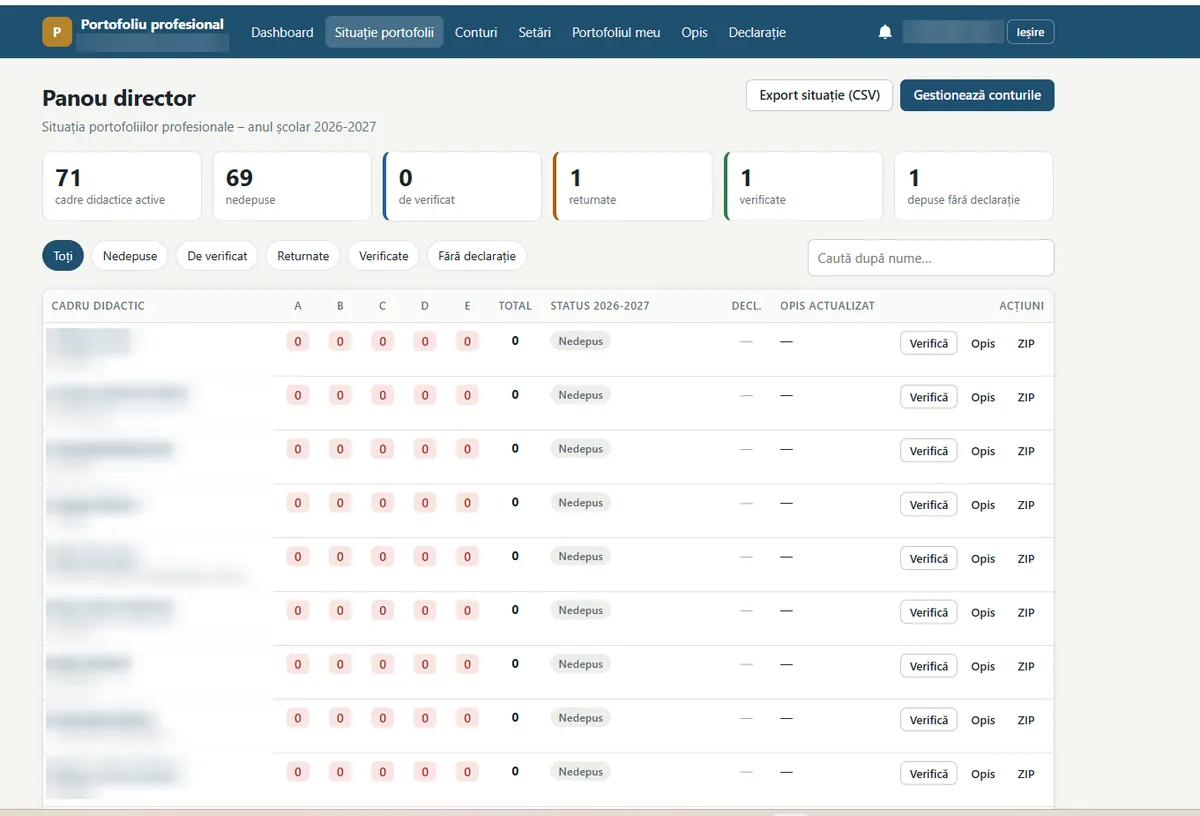Open the Declarație navigation item
The height and width of the screenshot is (816, 1200).
(757, 32)
